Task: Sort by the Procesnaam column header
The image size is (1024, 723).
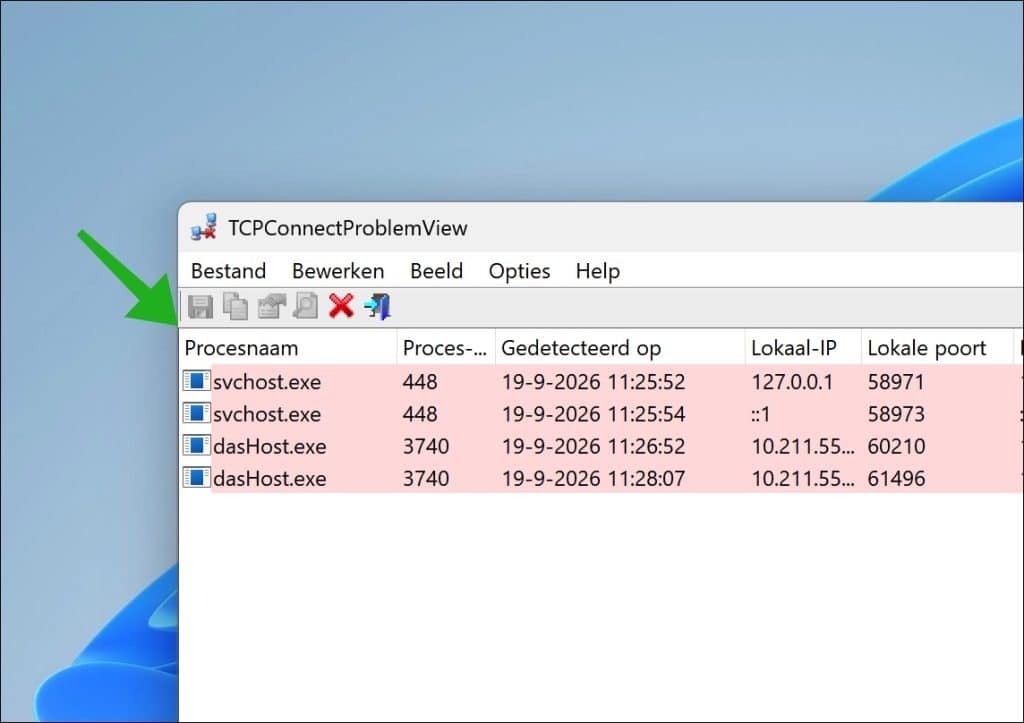Action: [x=287, y=348]
